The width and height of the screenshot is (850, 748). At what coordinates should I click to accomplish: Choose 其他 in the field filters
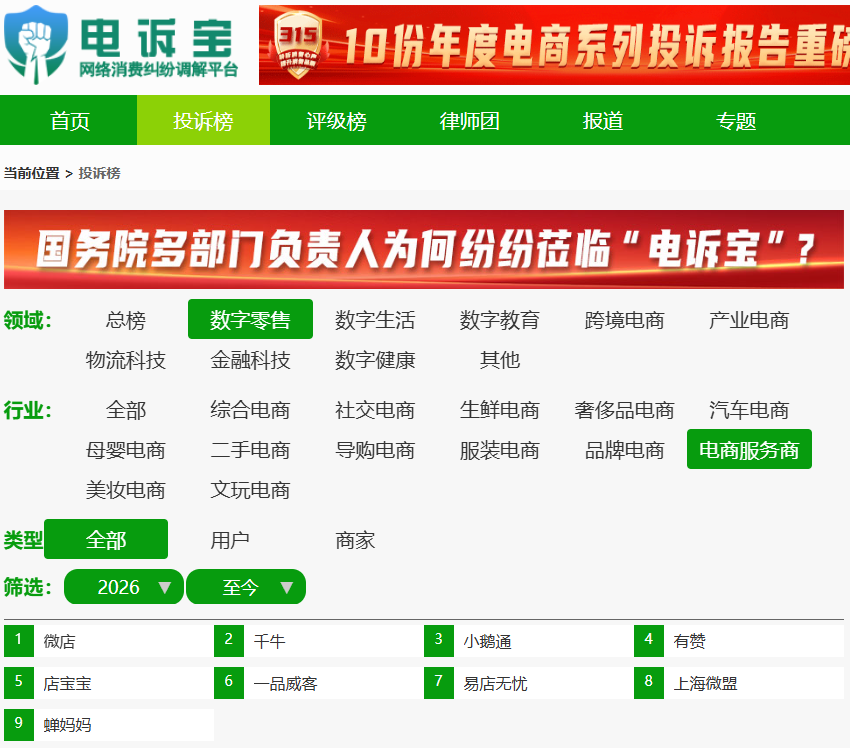coord(500,360)
